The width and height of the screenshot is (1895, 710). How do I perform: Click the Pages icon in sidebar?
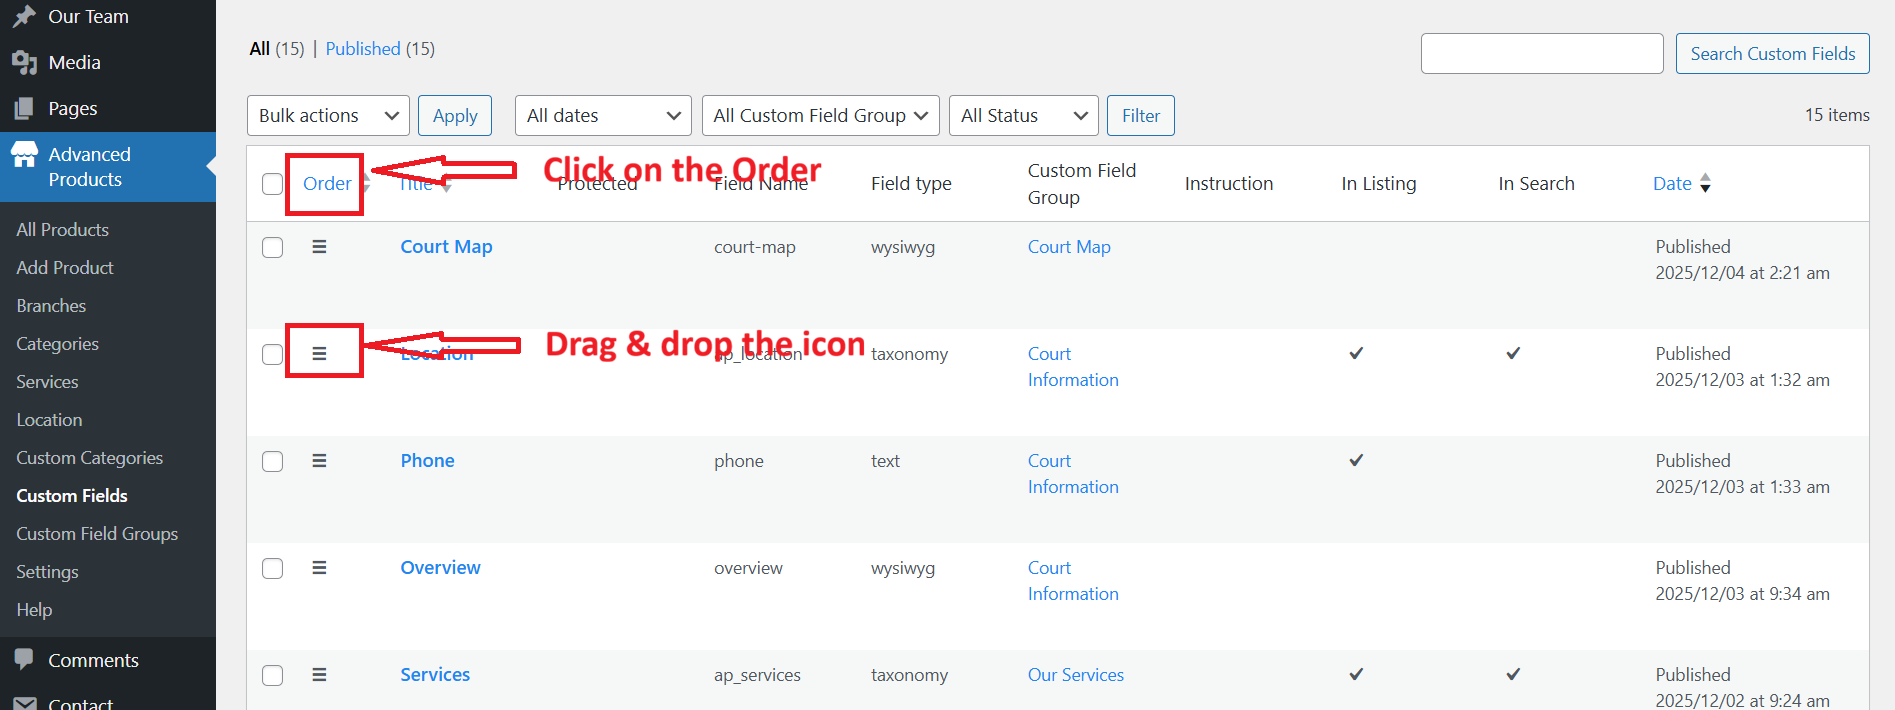[x=24, y=108]
